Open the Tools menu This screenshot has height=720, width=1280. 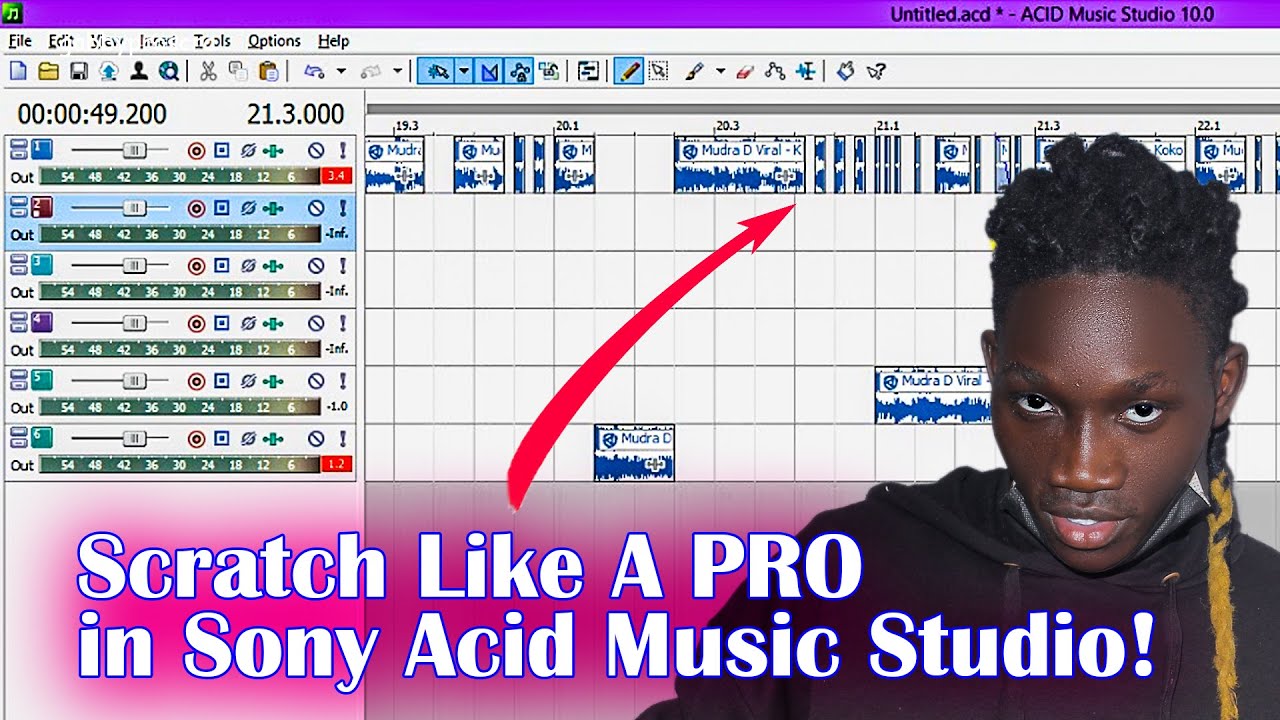tap(212, 41)
